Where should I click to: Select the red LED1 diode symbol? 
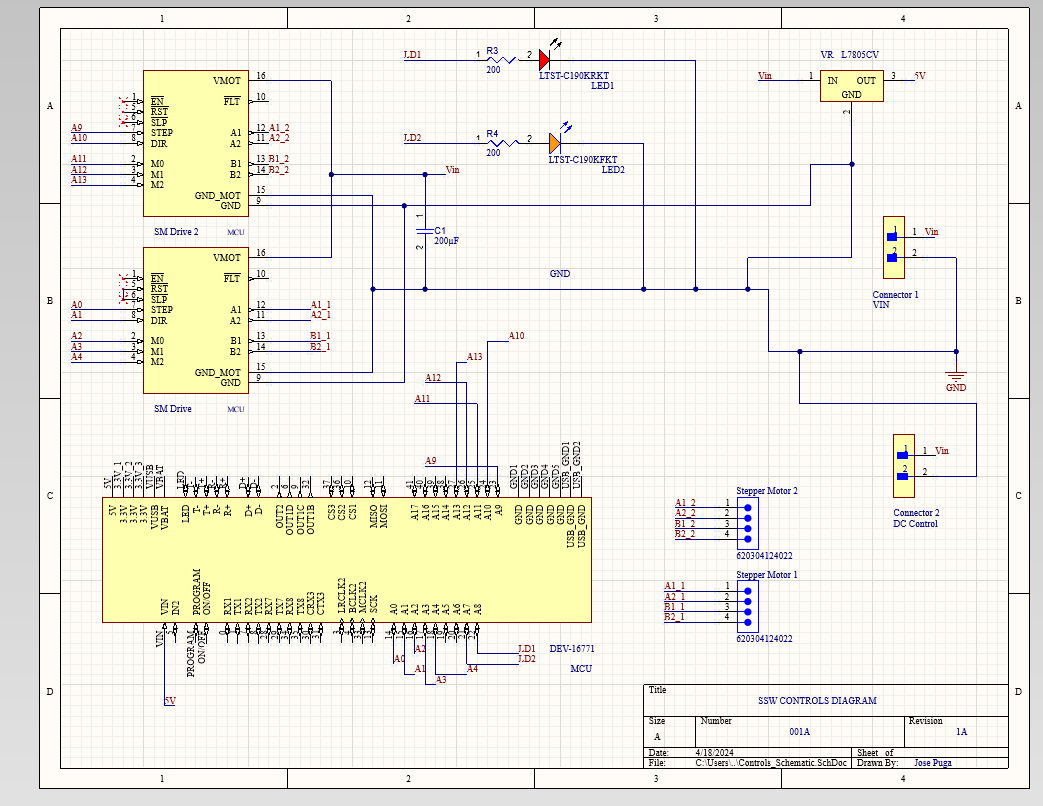(x=545, y=60)
